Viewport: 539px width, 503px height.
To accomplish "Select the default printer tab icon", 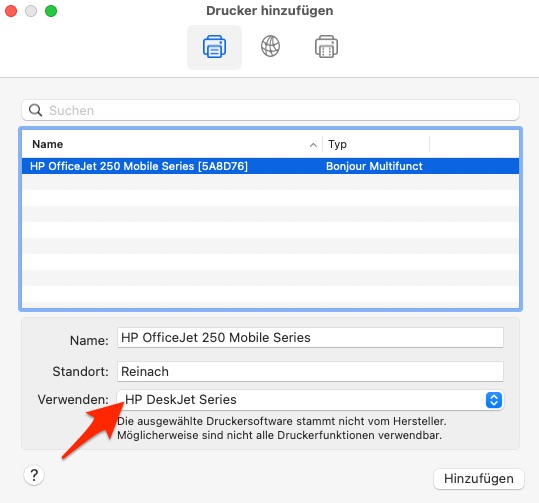I will (214, 47).
